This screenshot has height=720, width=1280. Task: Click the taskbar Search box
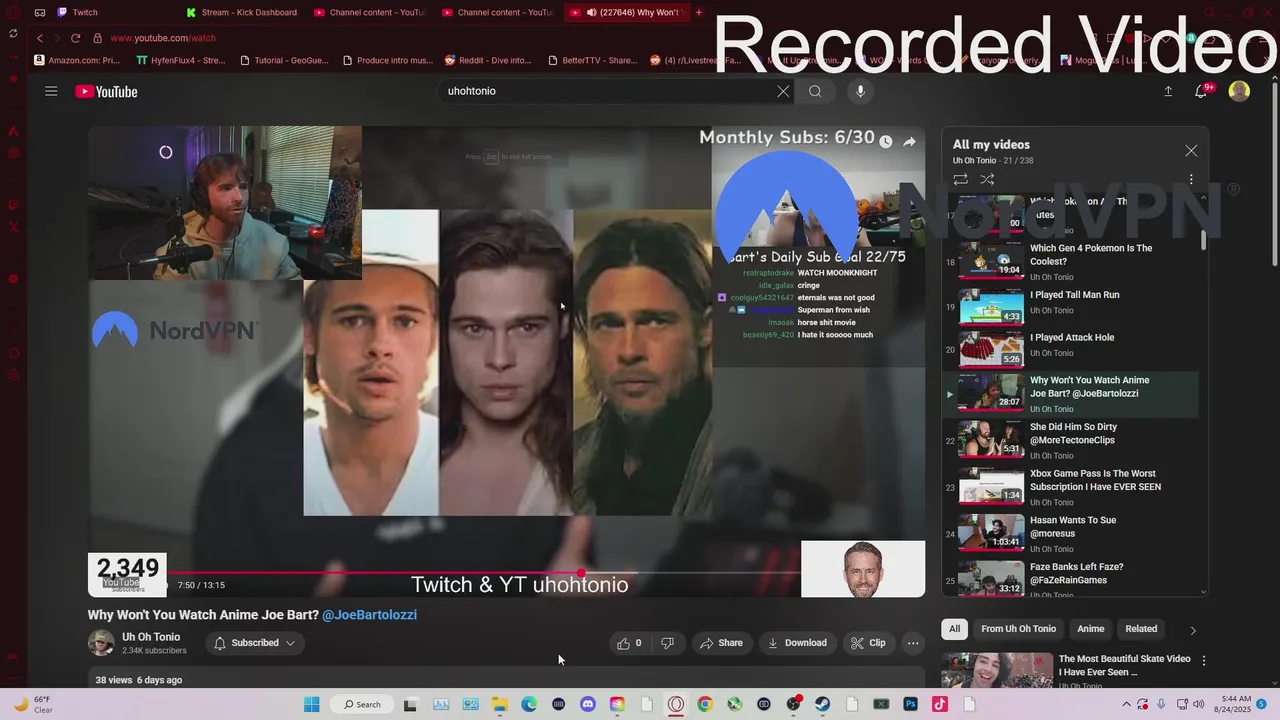point(362,704)
